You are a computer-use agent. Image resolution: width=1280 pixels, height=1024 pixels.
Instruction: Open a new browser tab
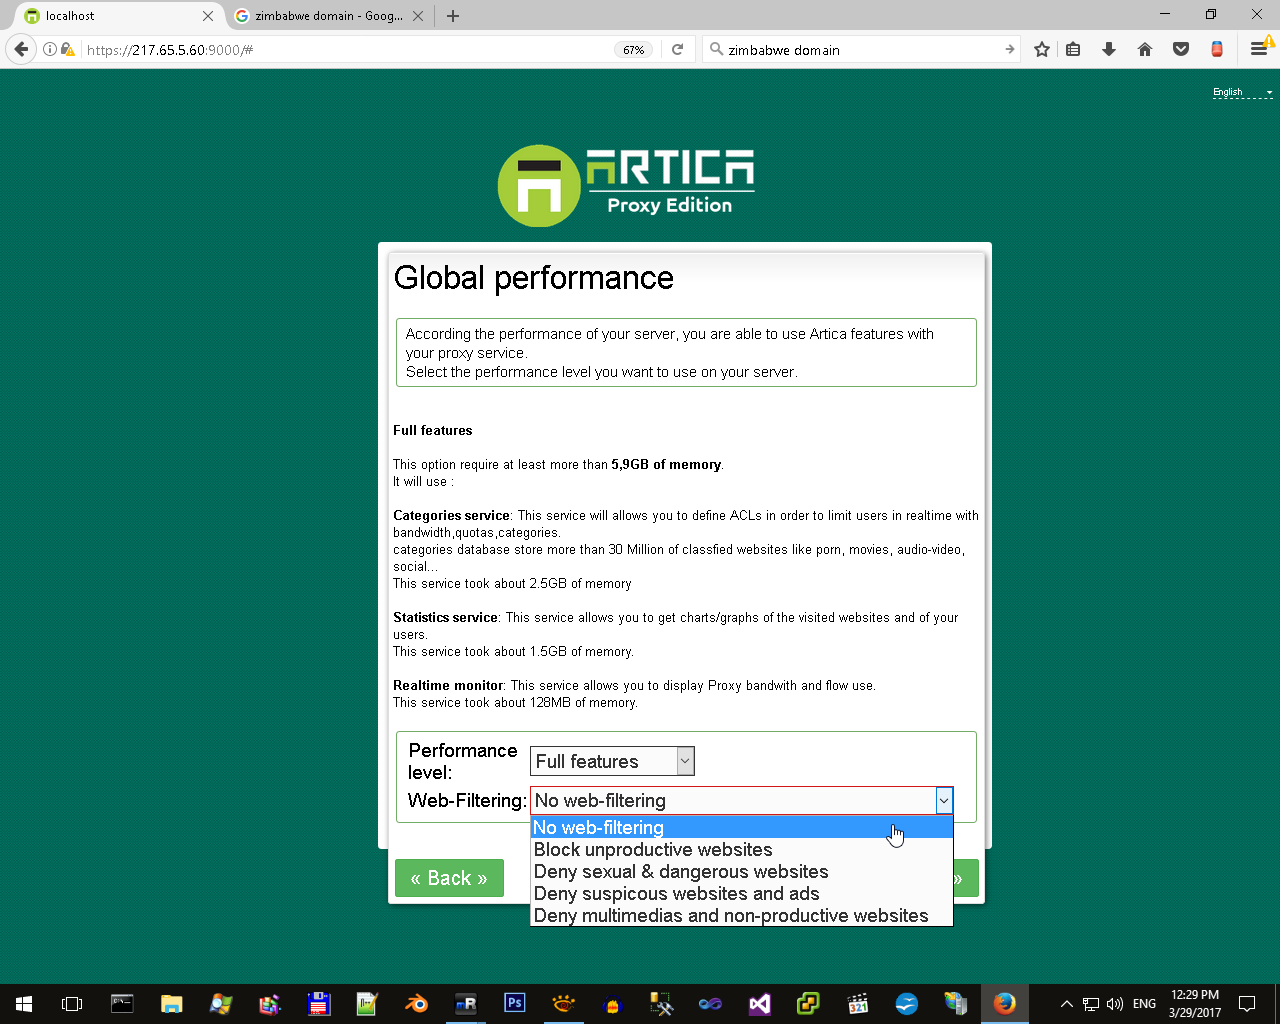tap(453, 16)
